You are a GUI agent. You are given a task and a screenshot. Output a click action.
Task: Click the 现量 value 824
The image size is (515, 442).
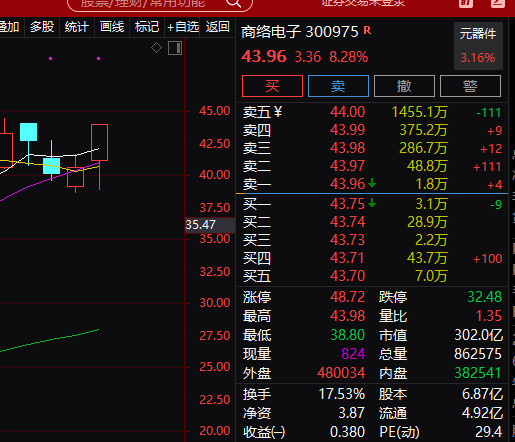(353, 354)
